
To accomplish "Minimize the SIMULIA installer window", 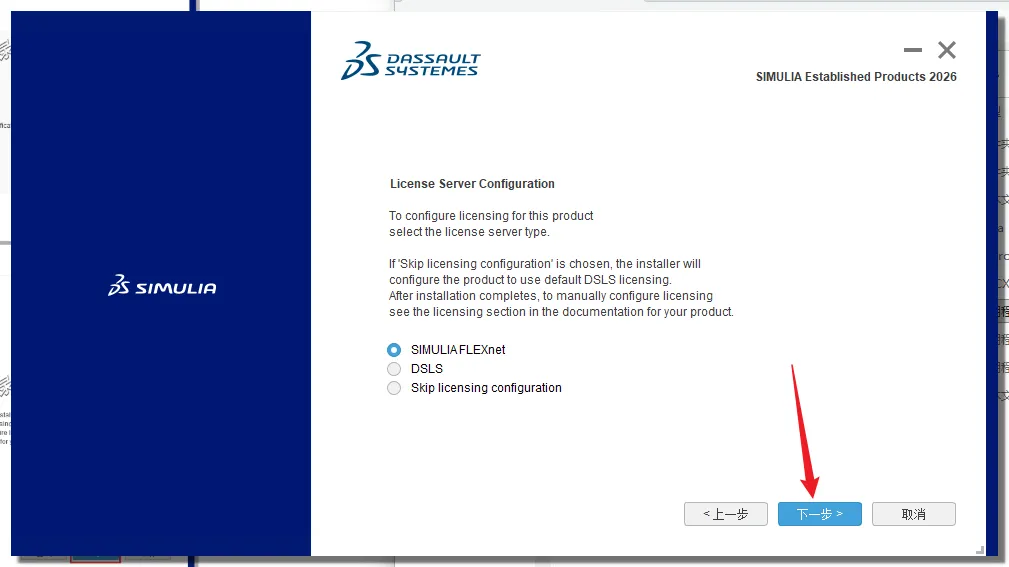I will point(912,50).
